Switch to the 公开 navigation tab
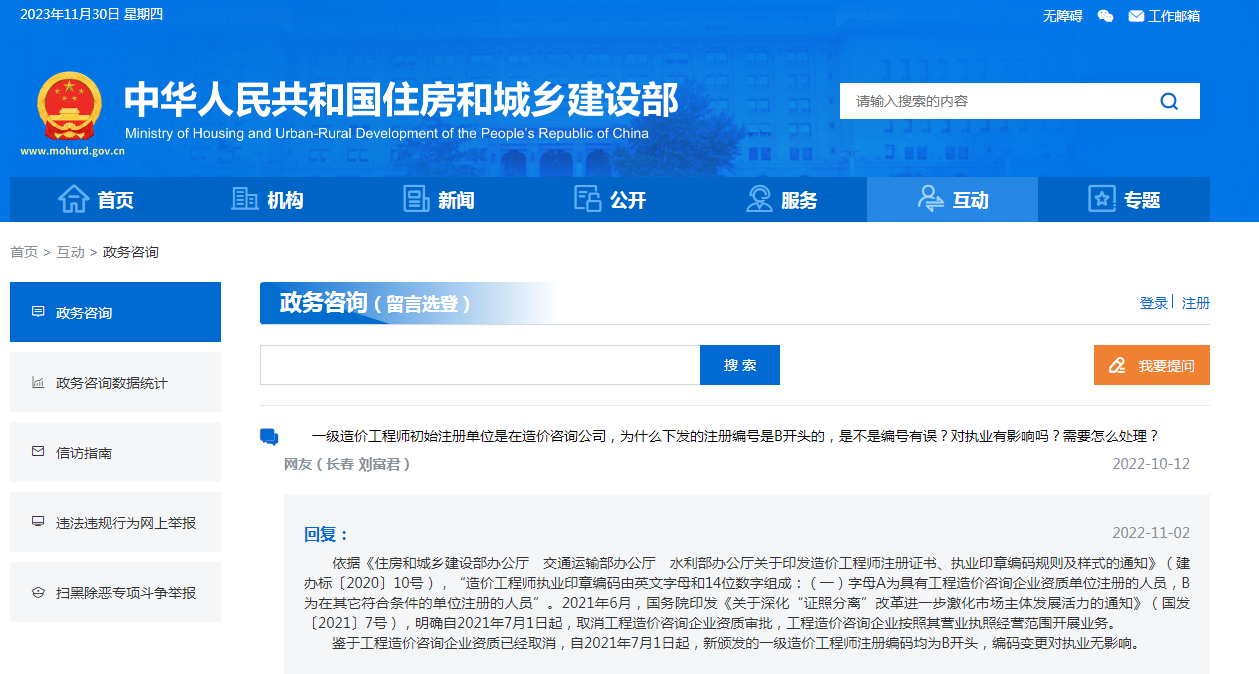The height and width of the screenshot is (674, 1259). pyautogui.click(x=610, y=199)
